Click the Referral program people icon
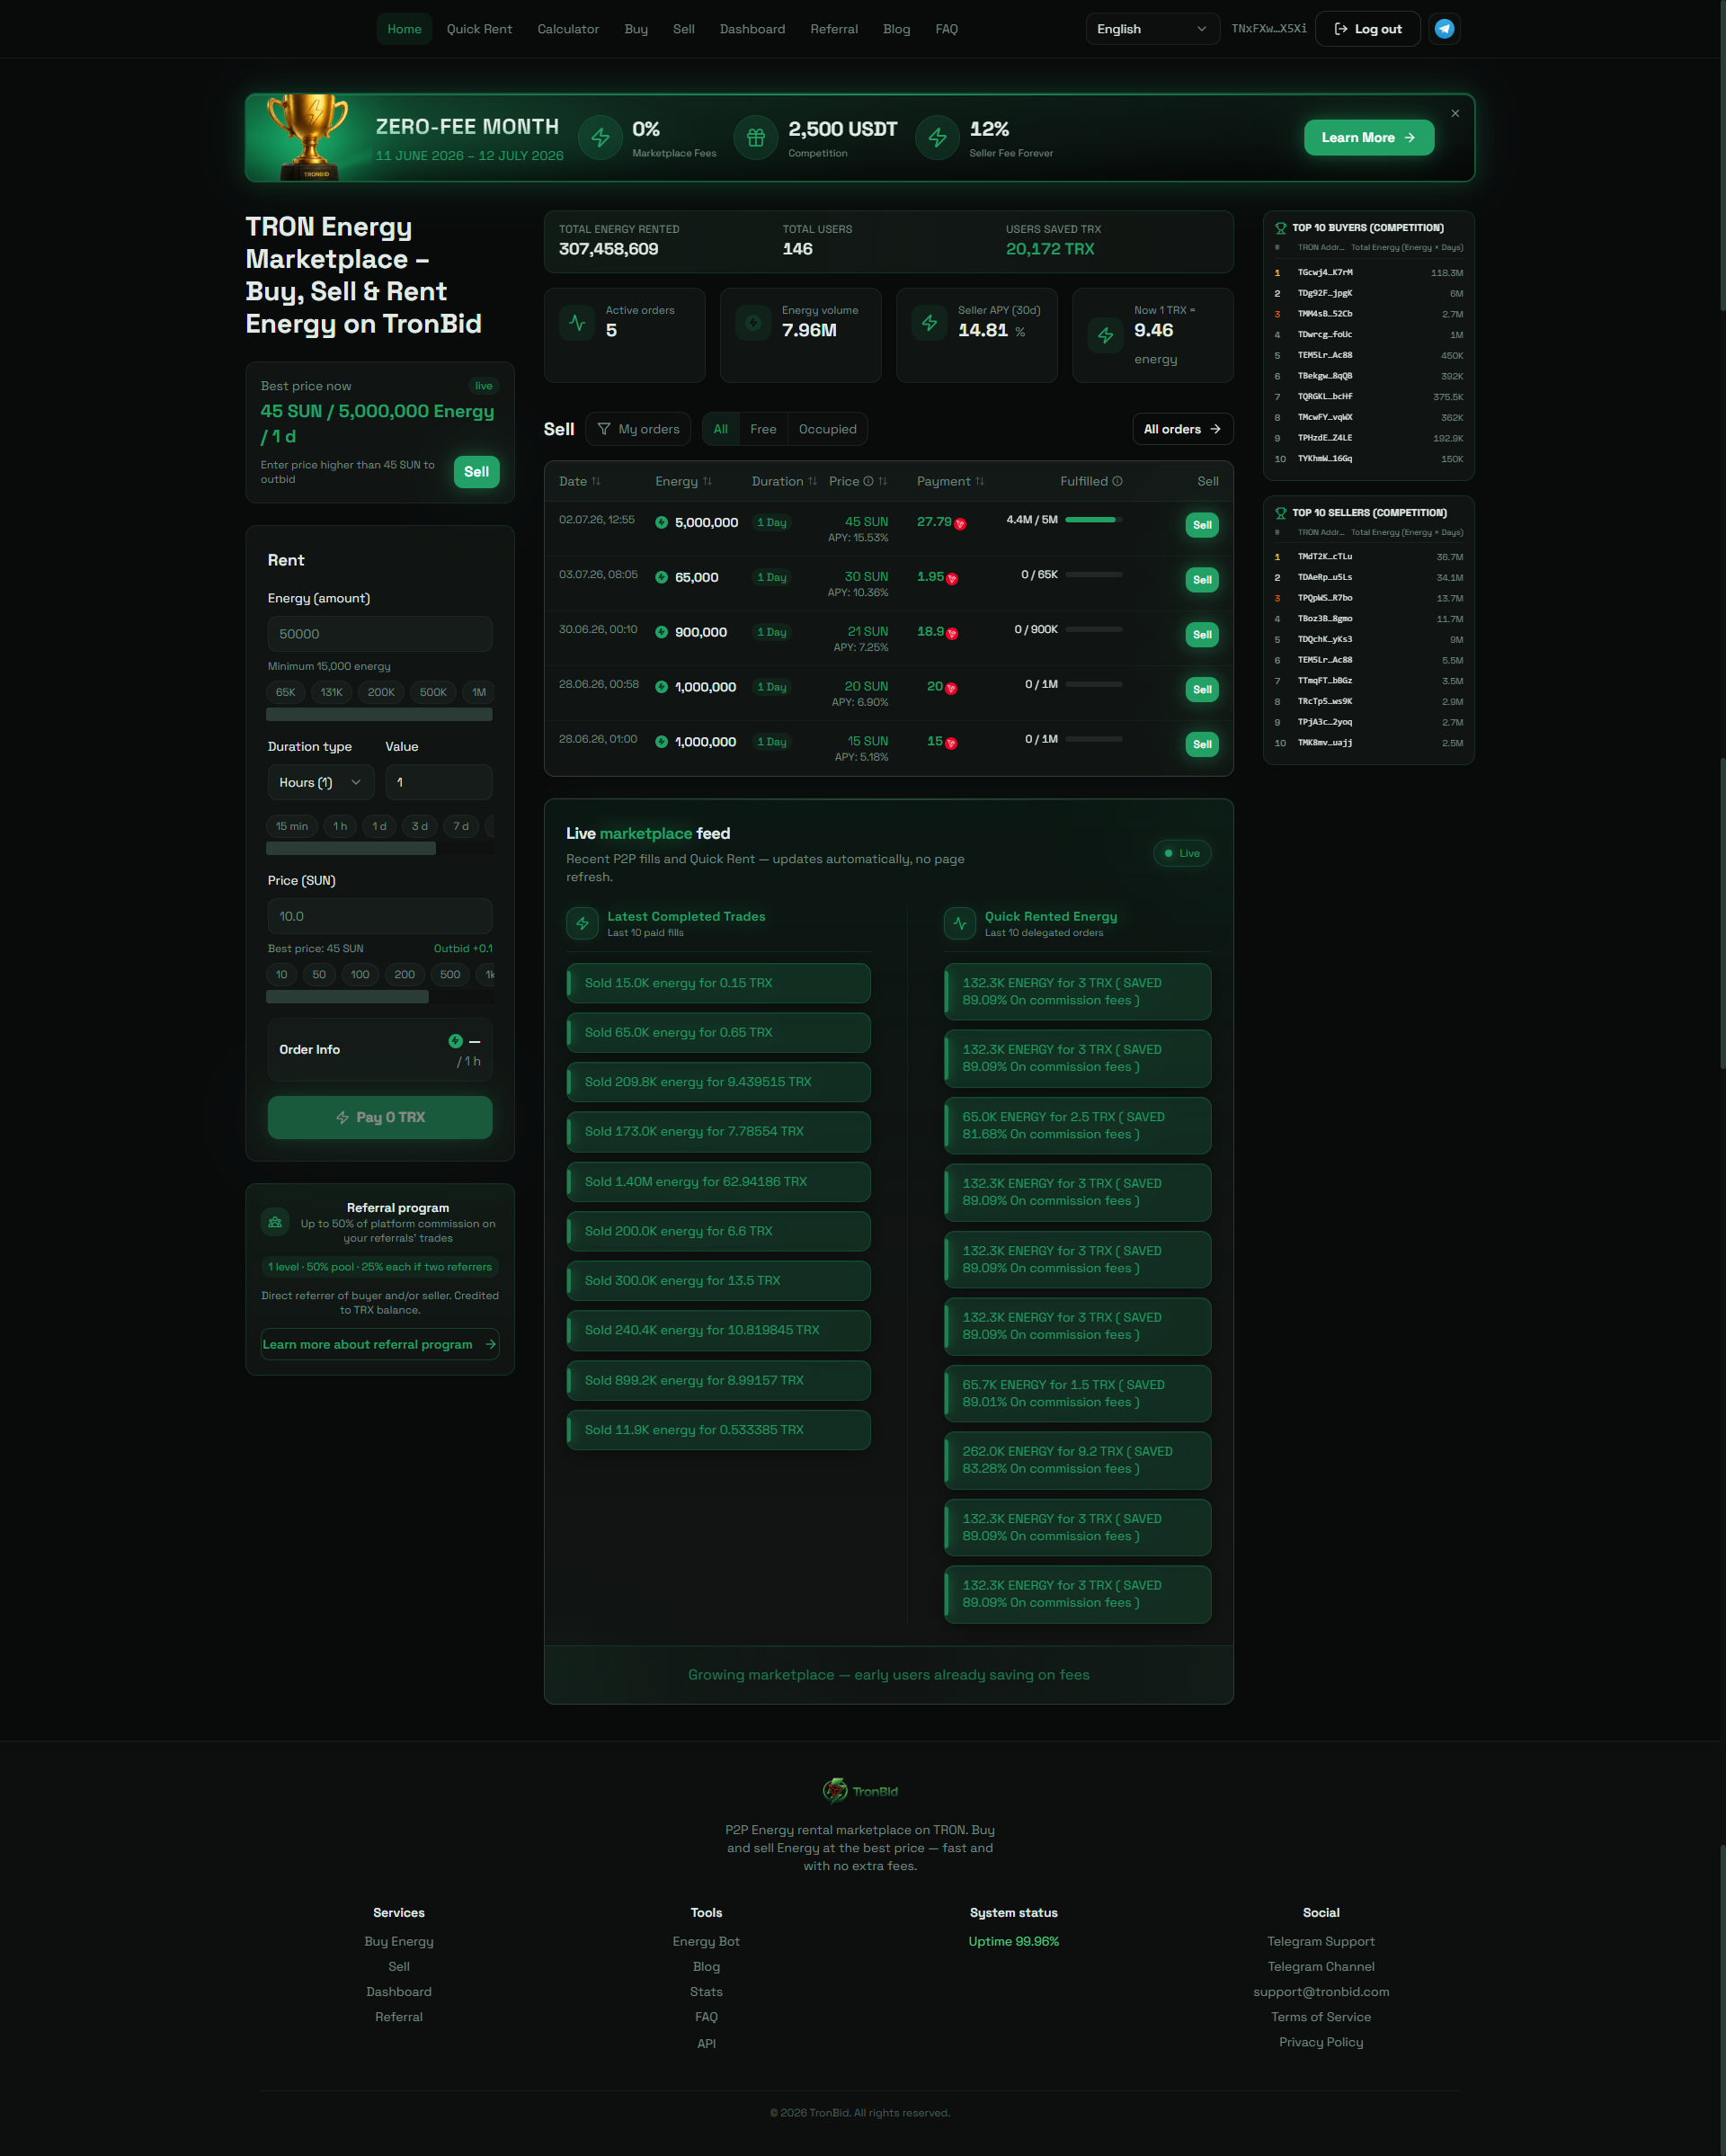 (275, 1222)
